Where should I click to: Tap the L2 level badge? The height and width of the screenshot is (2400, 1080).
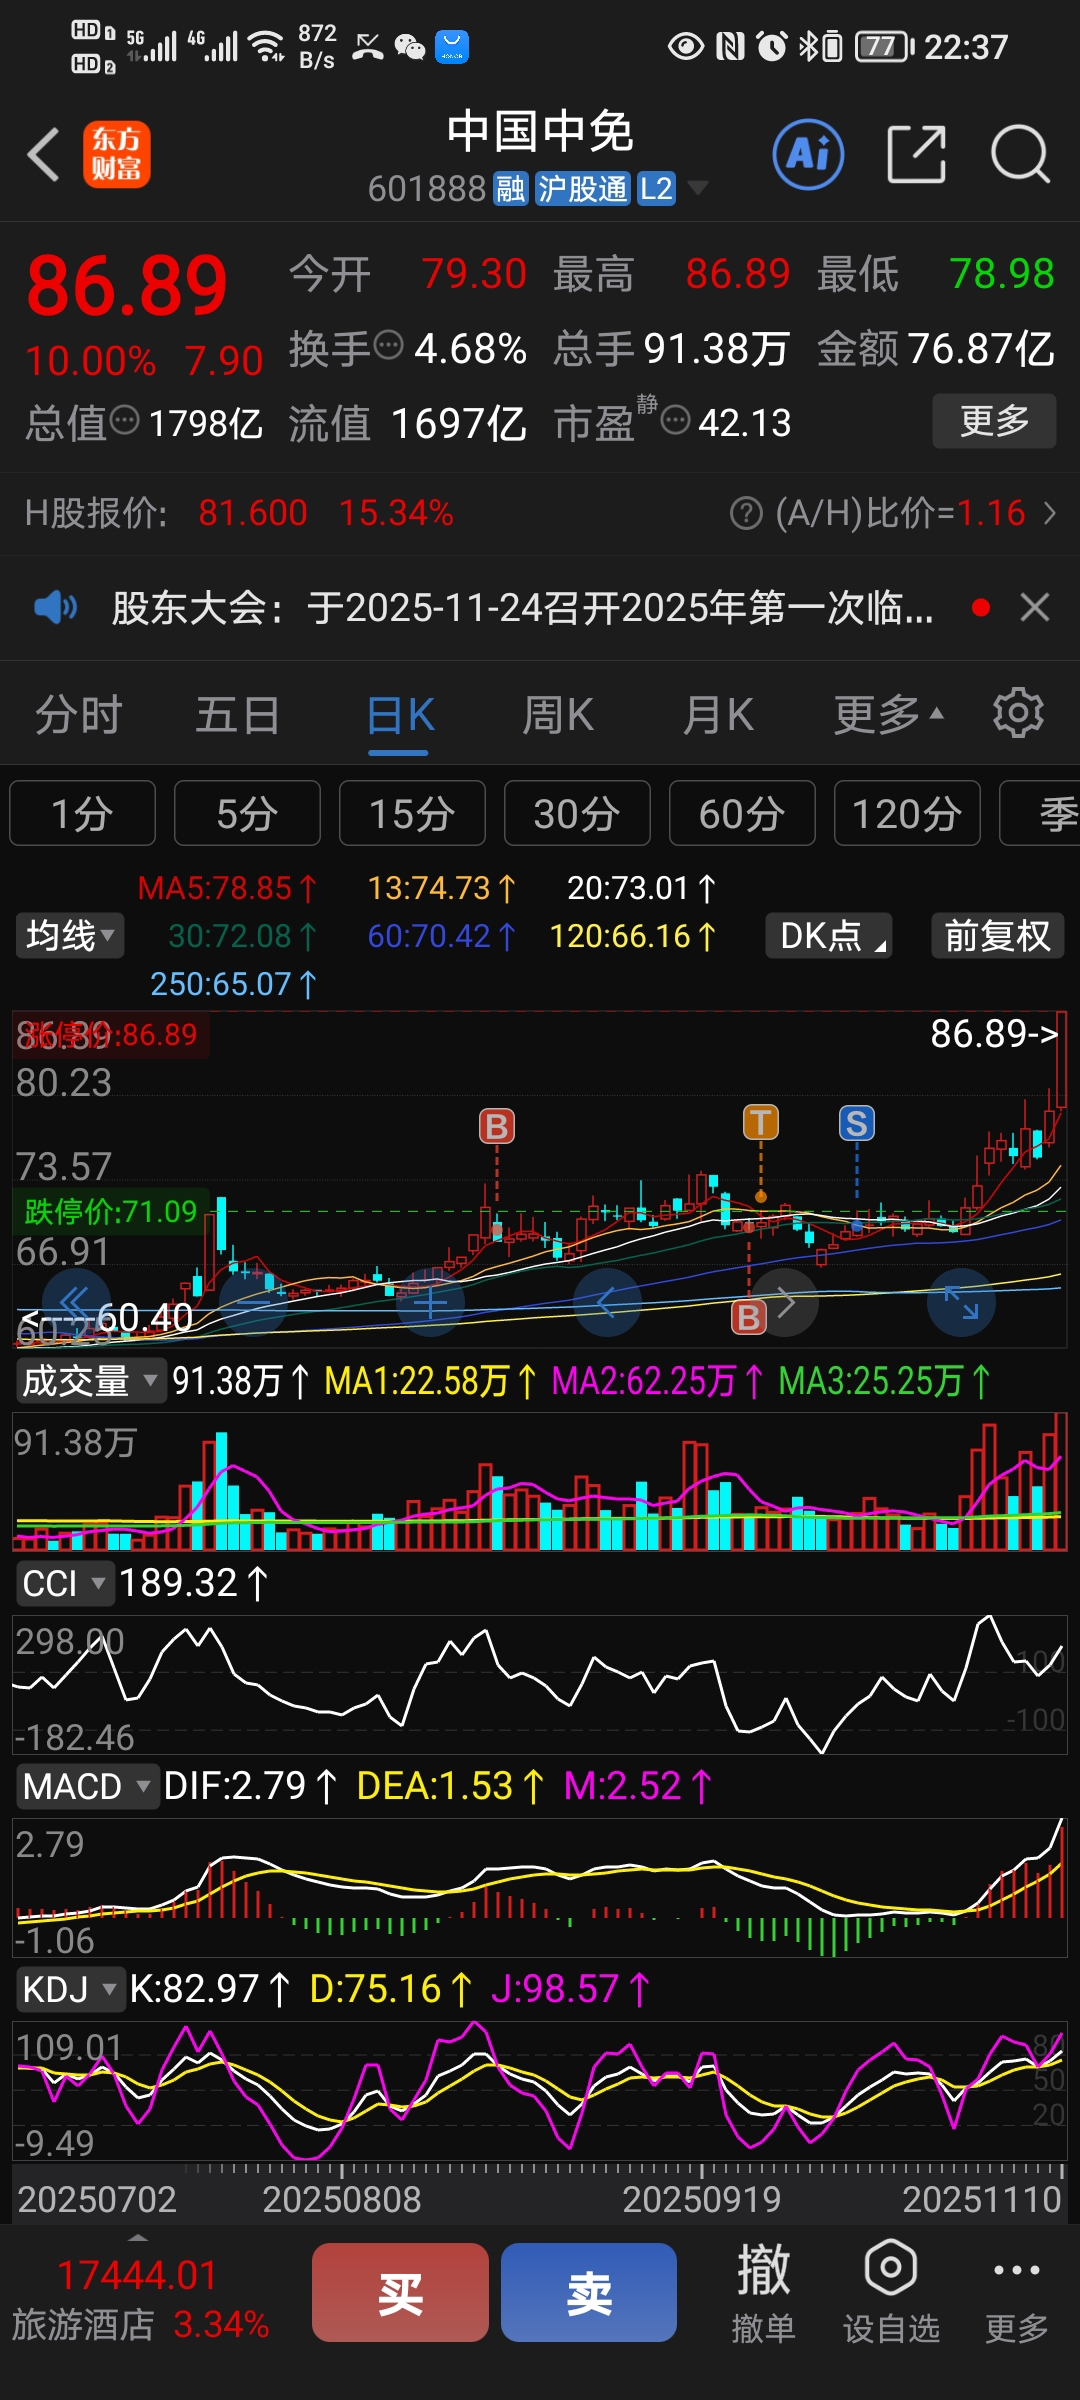coord(656,188)
